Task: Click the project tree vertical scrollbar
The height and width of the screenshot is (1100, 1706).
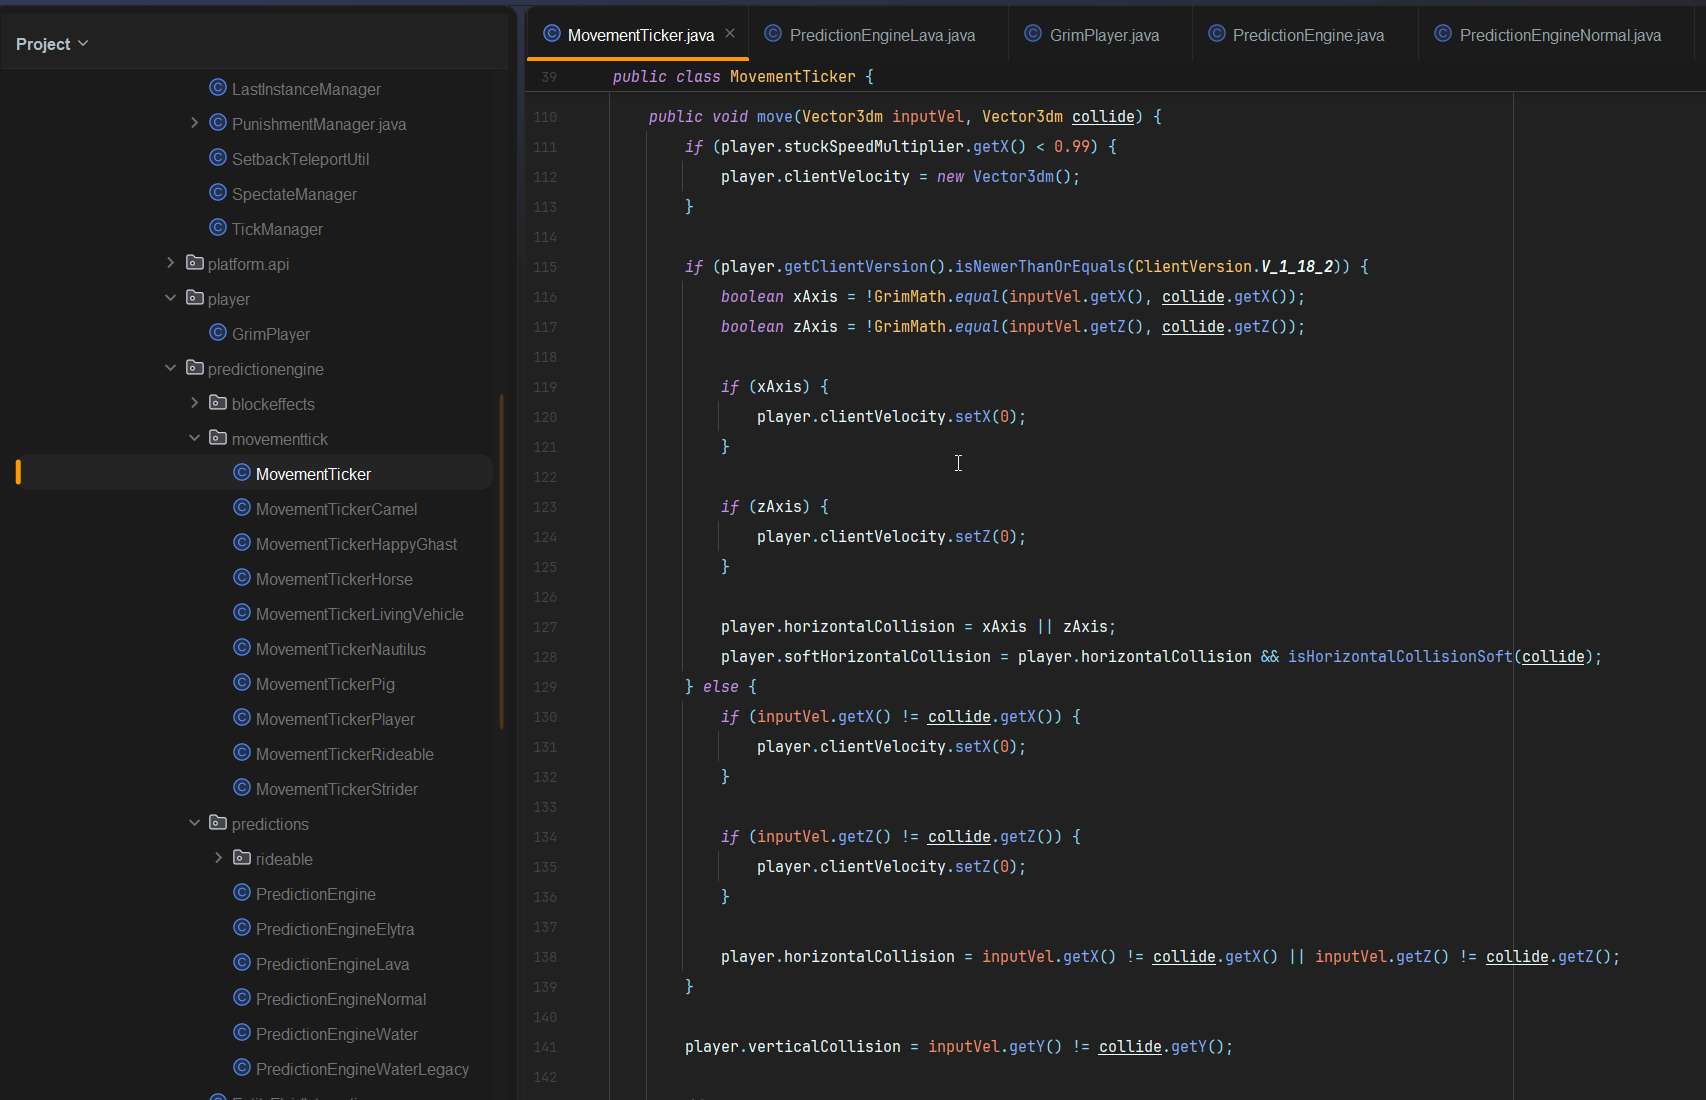Action: click(501, 560)
